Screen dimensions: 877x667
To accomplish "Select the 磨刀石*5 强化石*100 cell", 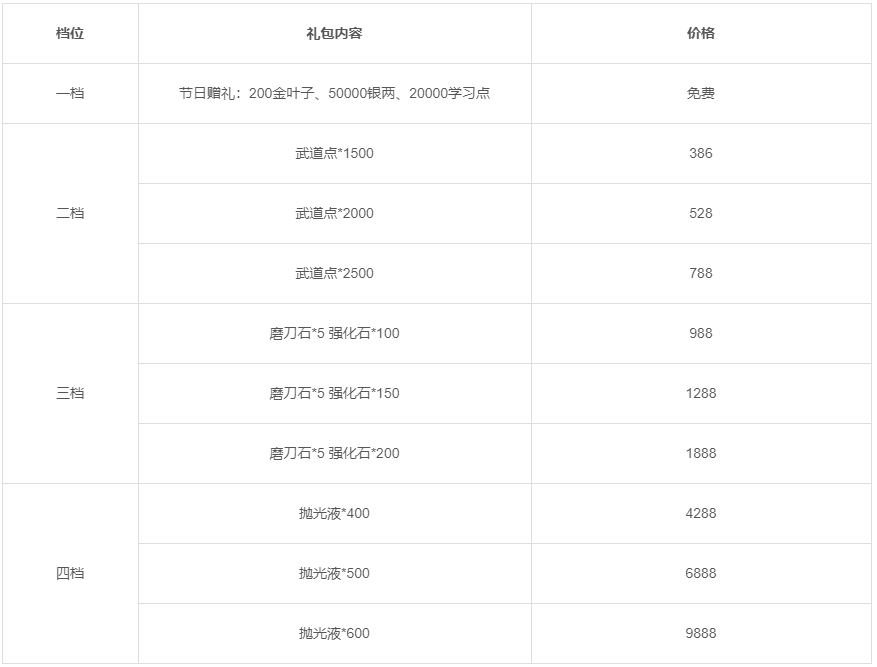I will click(x=334, y=333).
